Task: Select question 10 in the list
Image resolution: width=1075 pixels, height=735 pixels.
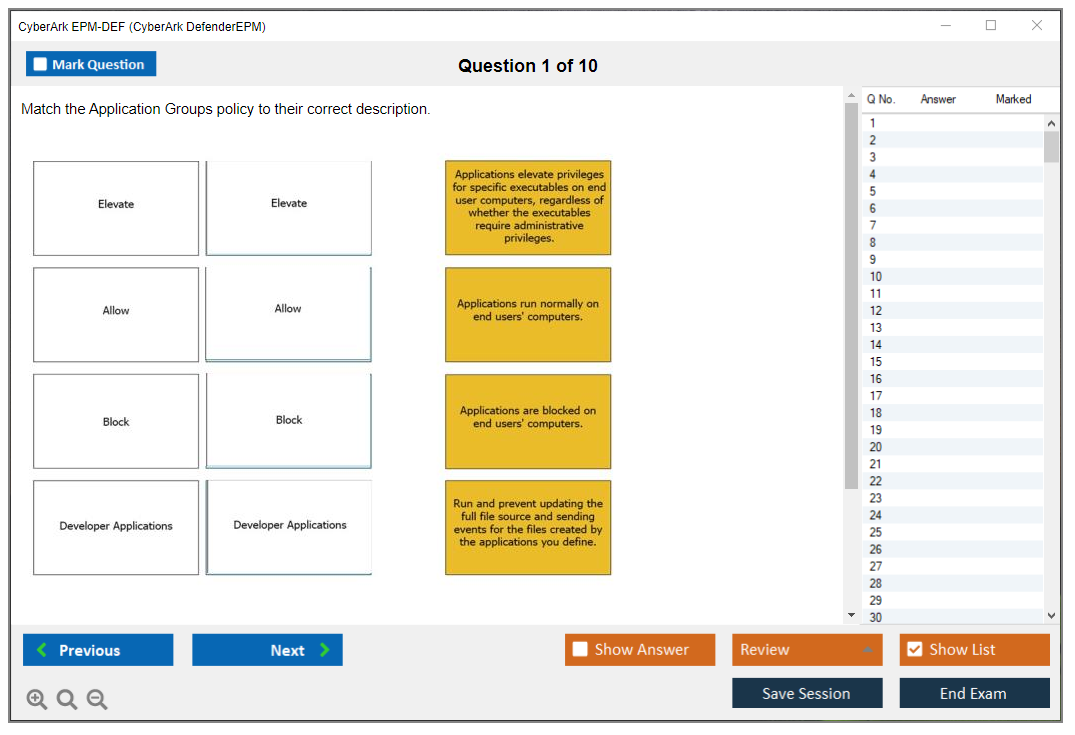Action: 876,277
